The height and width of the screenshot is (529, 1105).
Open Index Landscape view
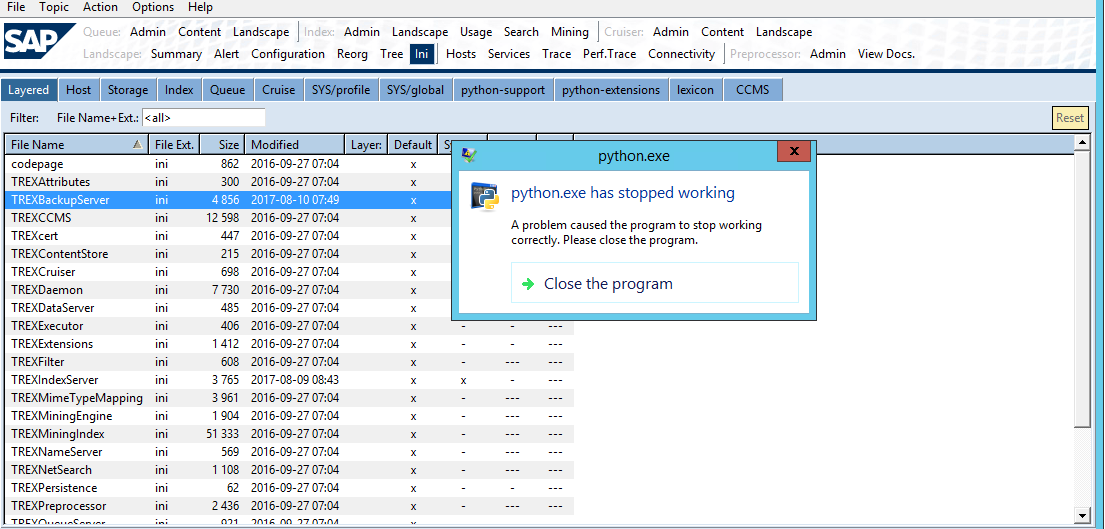[420, 32]
